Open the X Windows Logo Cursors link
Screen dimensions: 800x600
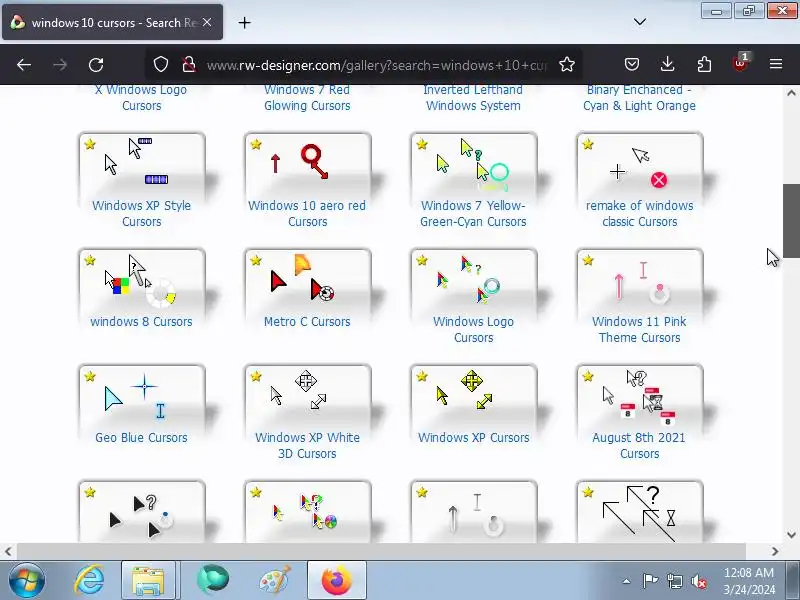pos(141,97)
